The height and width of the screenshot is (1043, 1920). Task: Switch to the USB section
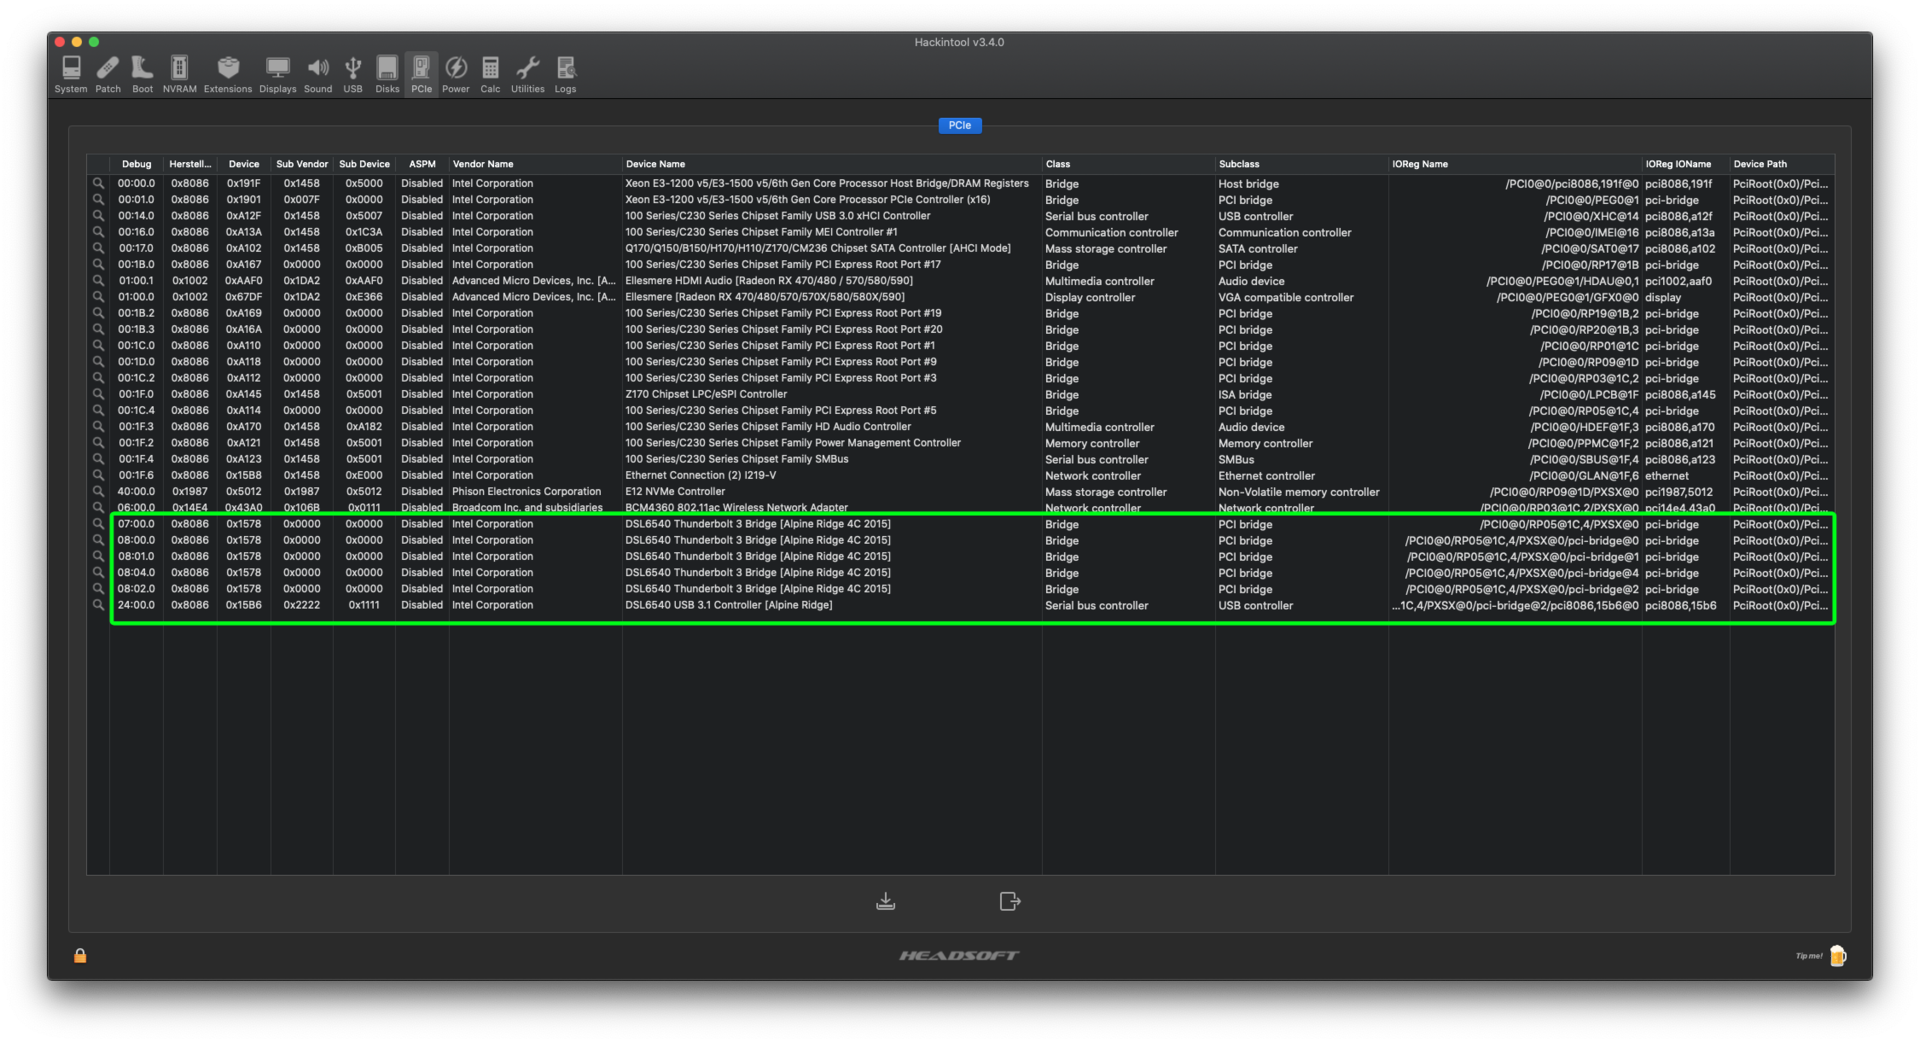tap(353, 74)
